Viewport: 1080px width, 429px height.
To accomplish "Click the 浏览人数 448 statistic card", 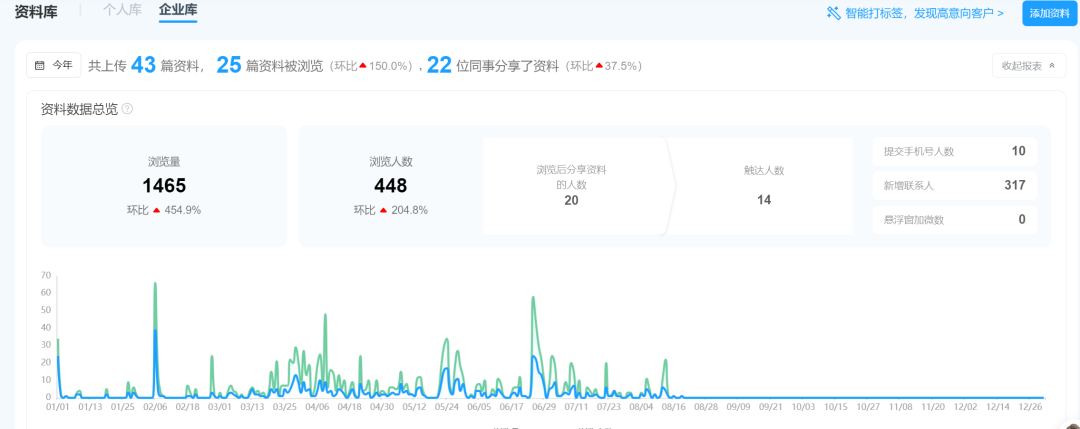I will 390,186.
